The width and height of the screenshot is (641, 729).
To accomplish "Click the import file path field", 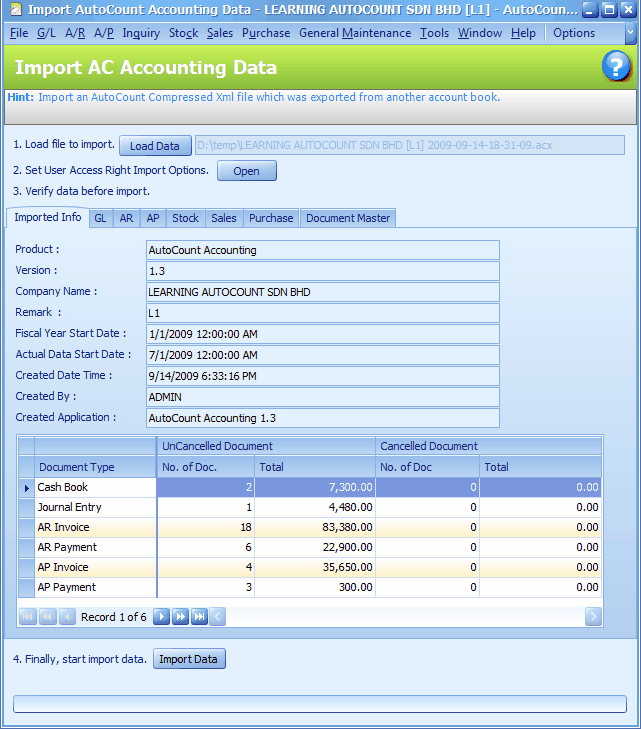I will (410, 145).
